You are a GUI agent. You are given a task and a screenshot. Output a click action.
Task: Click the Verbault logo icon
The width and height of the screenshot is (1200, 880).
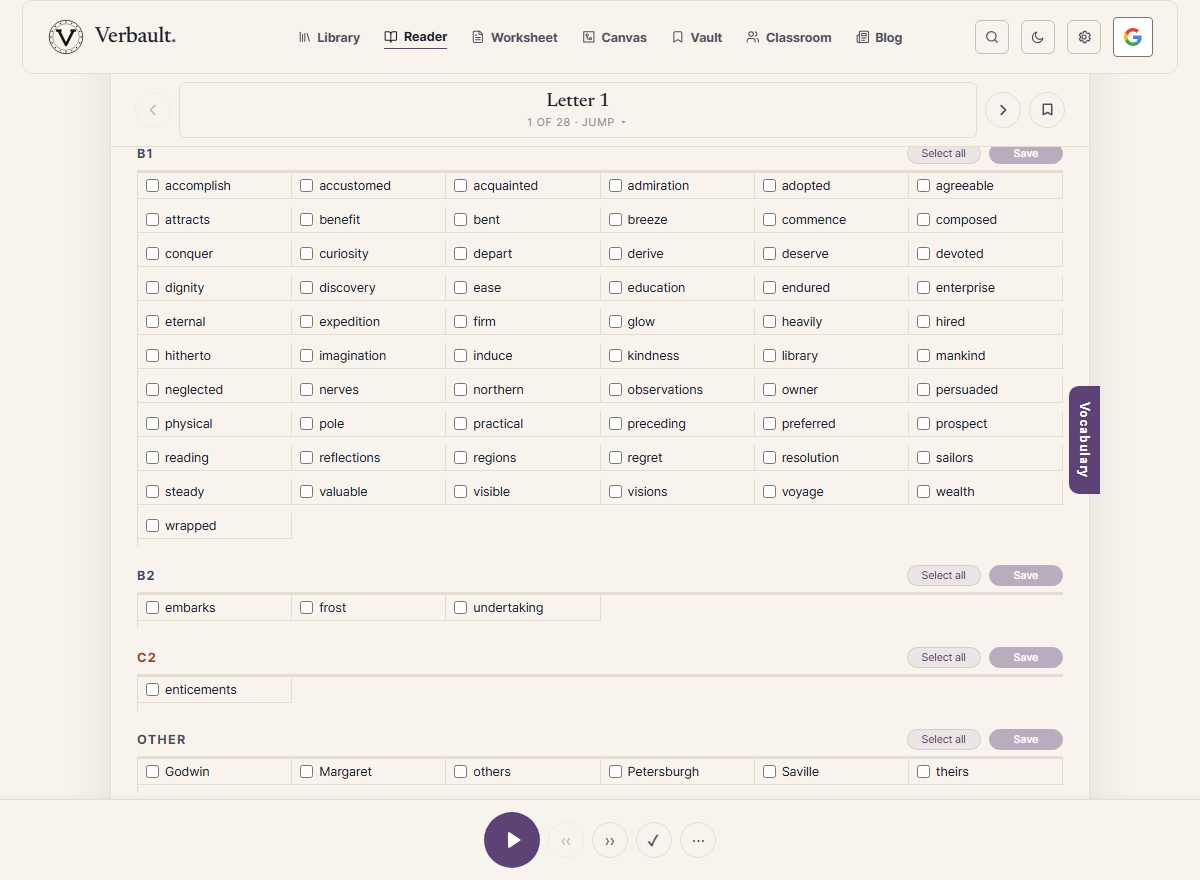click(66, 37)
